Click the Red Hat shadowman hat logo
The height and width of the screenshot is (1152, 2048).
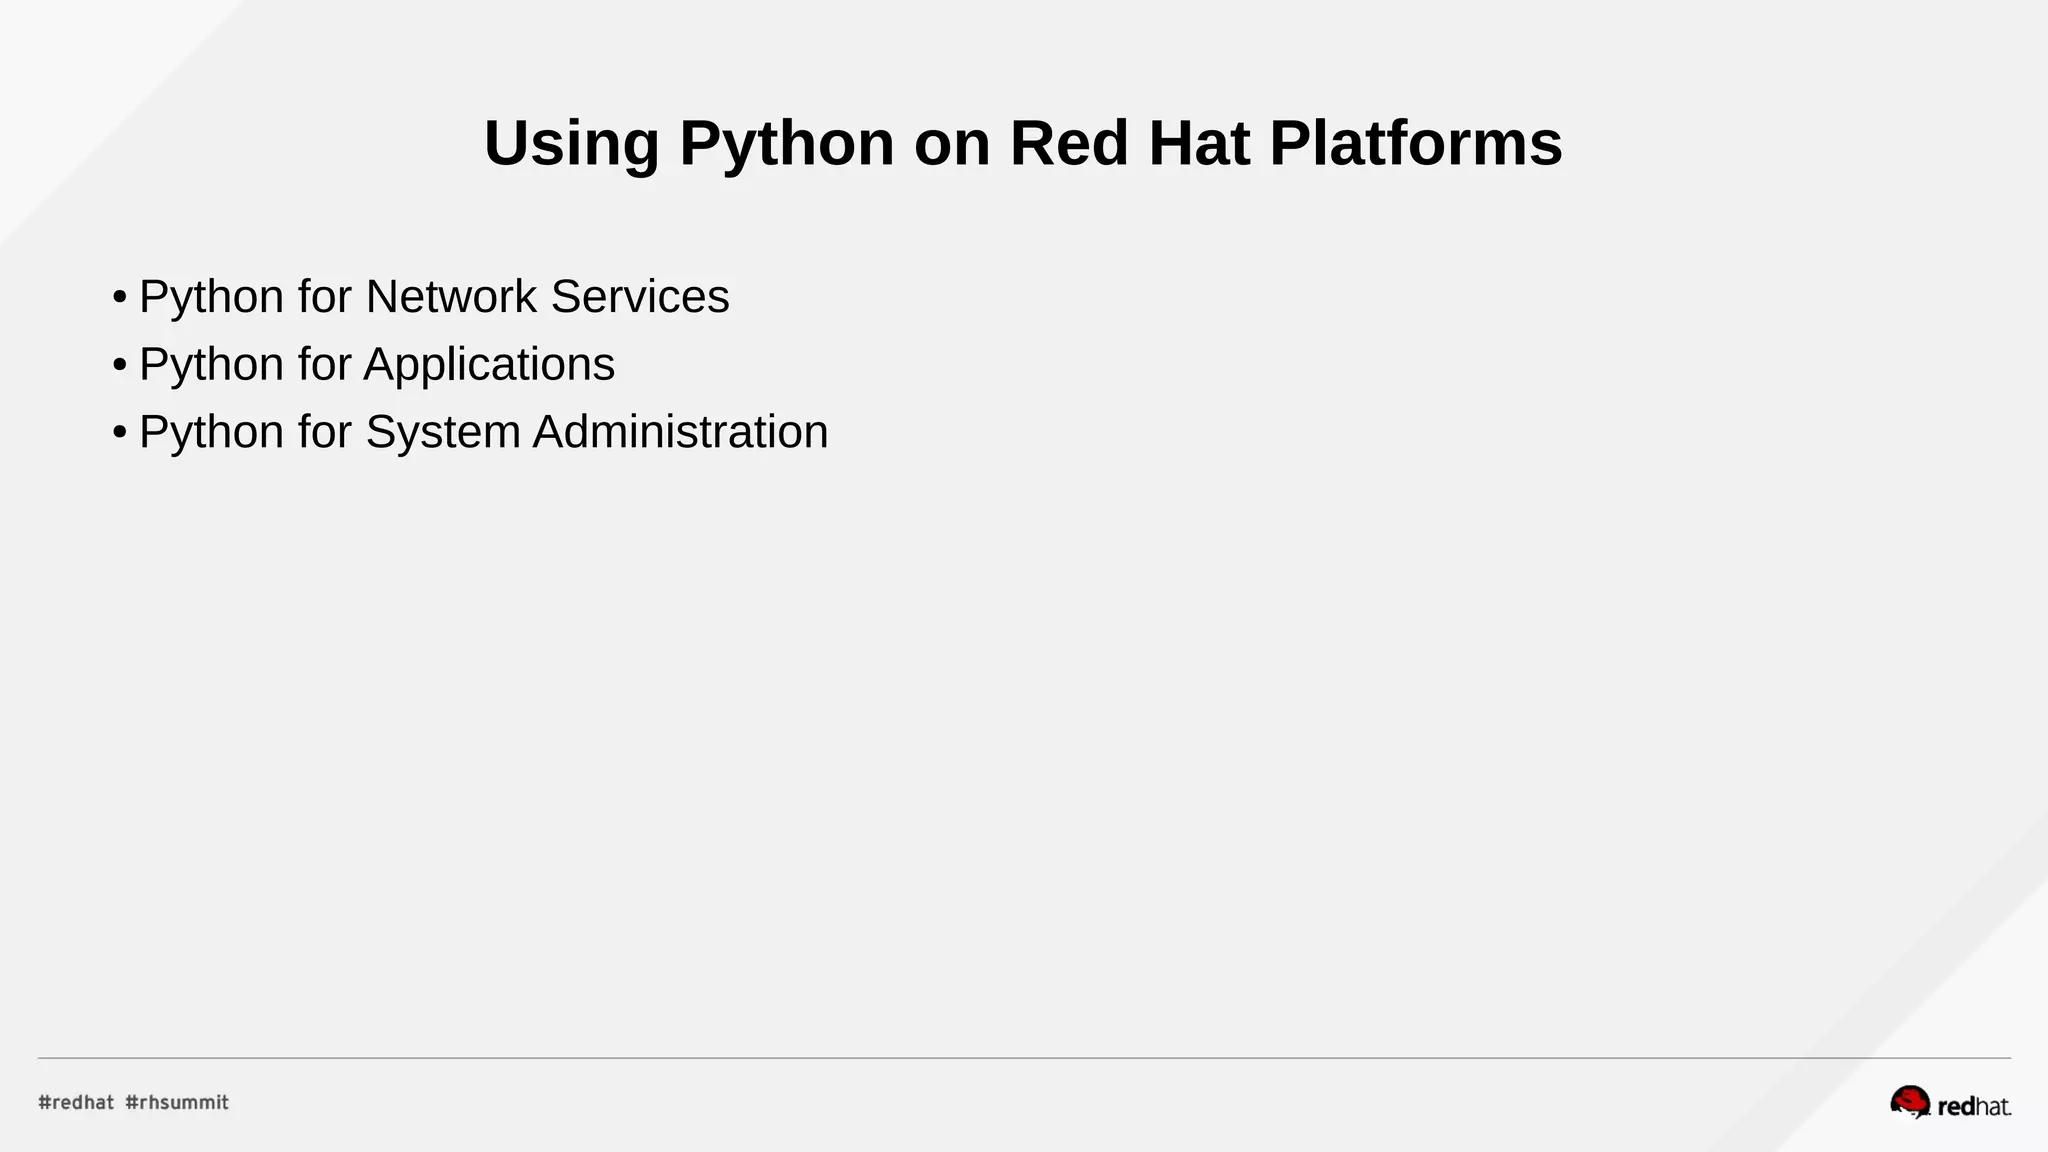click(1909, 1101)
